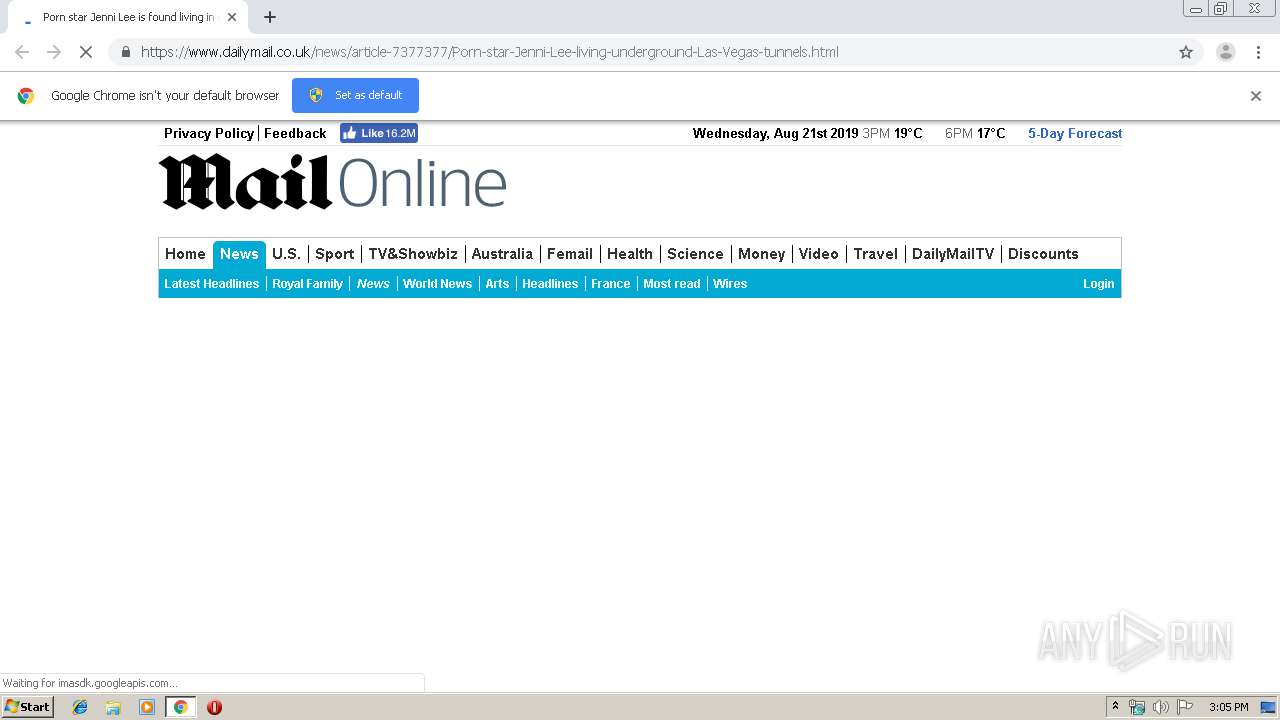Click the 3:05 PM clock

(1228, 707)
